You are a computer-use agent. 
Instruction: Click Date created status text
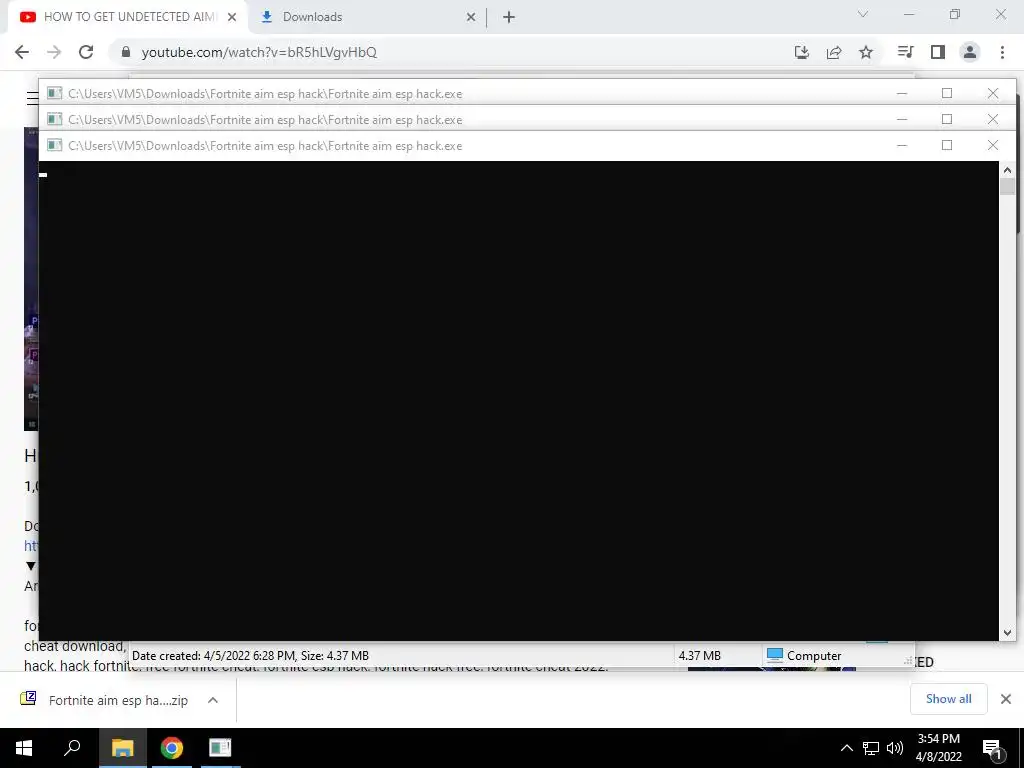[250, 656]
